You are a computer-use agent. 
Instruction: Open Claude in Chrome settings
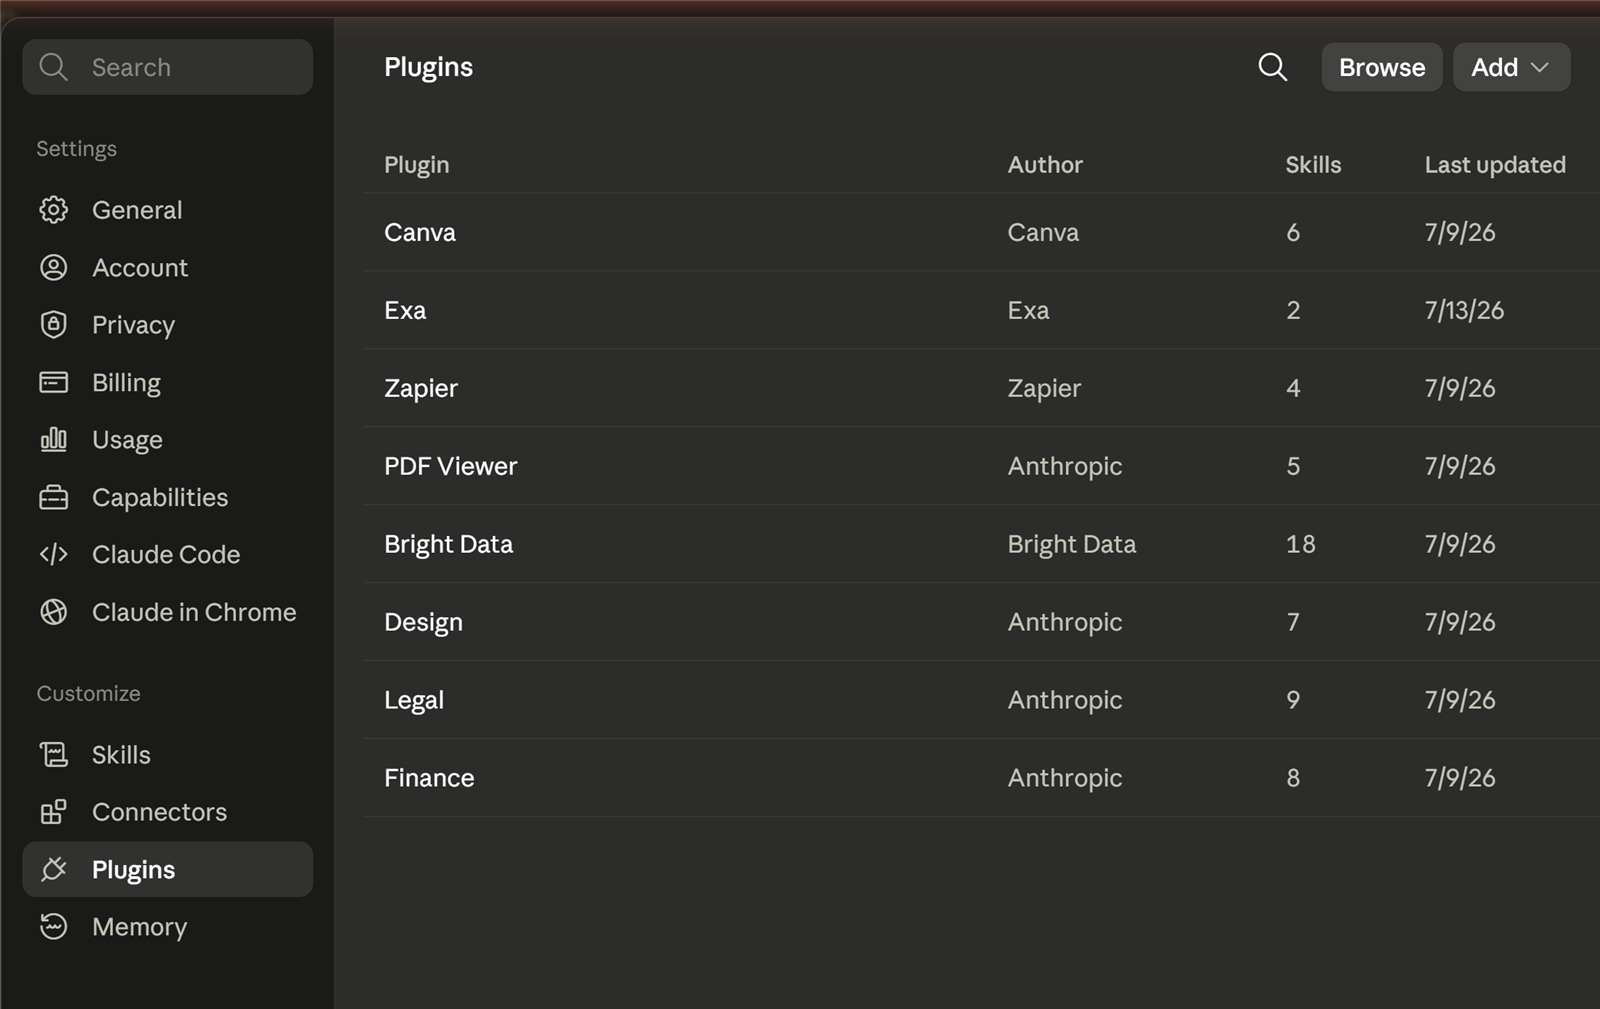168,612
